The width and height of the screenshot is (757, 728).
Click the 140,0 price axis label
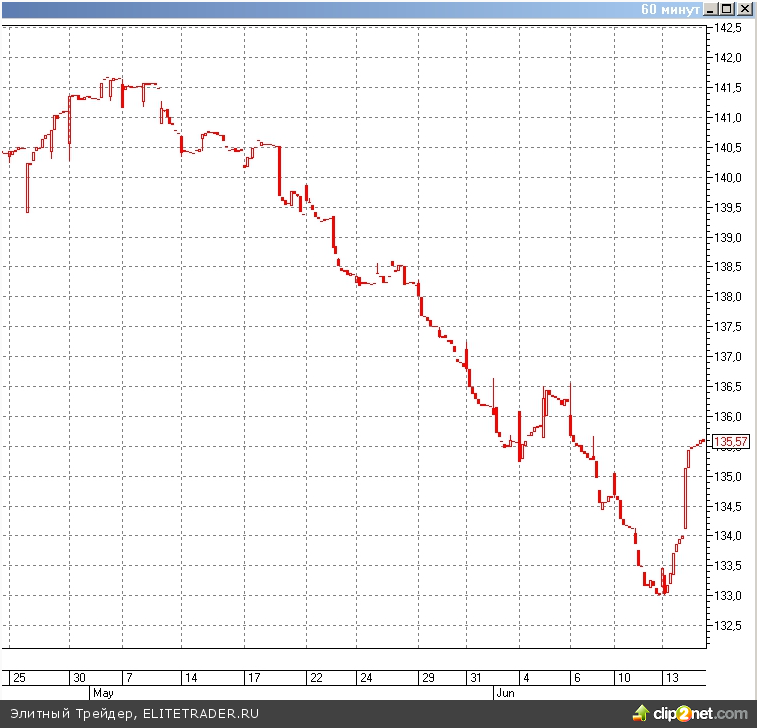(729, 178)
